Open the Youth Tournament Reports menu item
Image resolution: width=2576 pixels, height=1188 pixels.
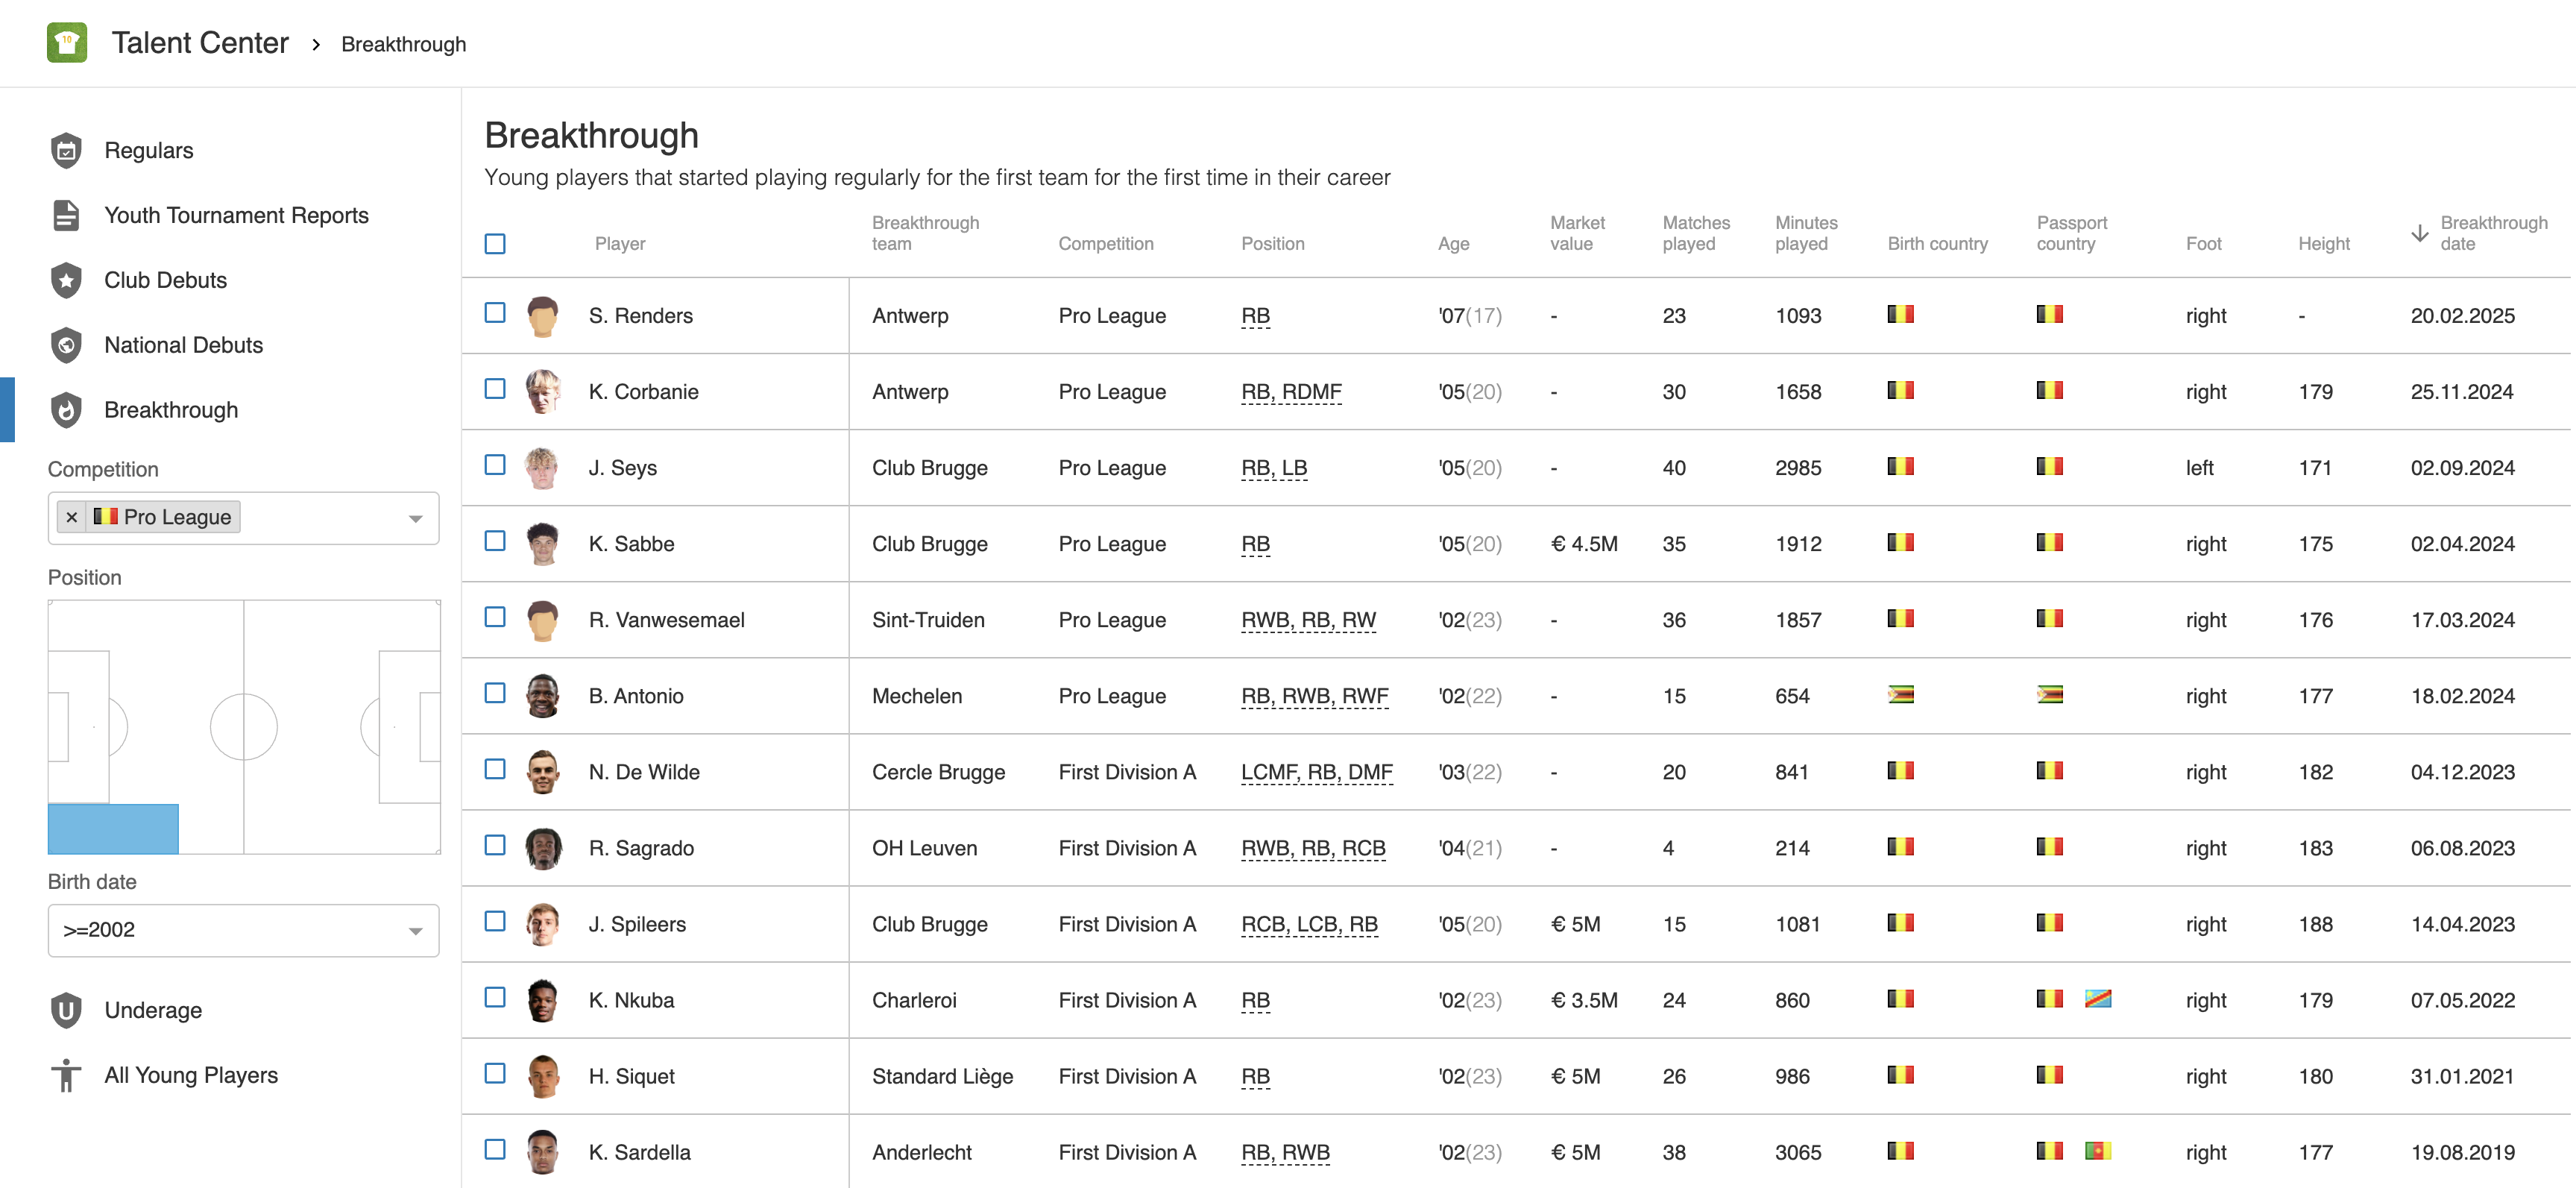(236, 215)
